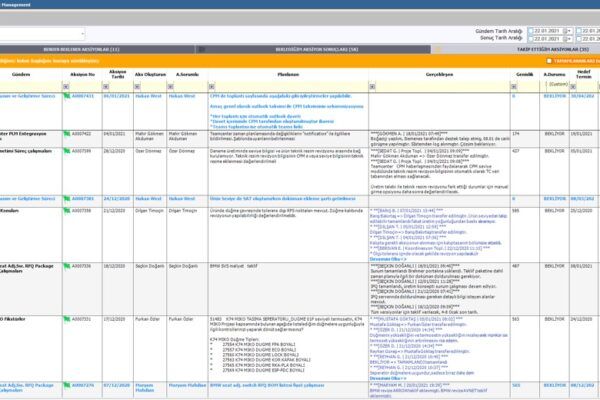Open calendar dropdown of Sonuç start date
Screen dimensions: 600x400
567,39
